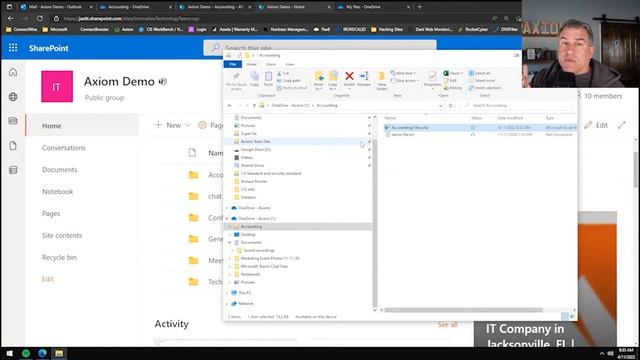Expand the This PC tree node
This screenshot has height=360, width=640.
[227, 293]
